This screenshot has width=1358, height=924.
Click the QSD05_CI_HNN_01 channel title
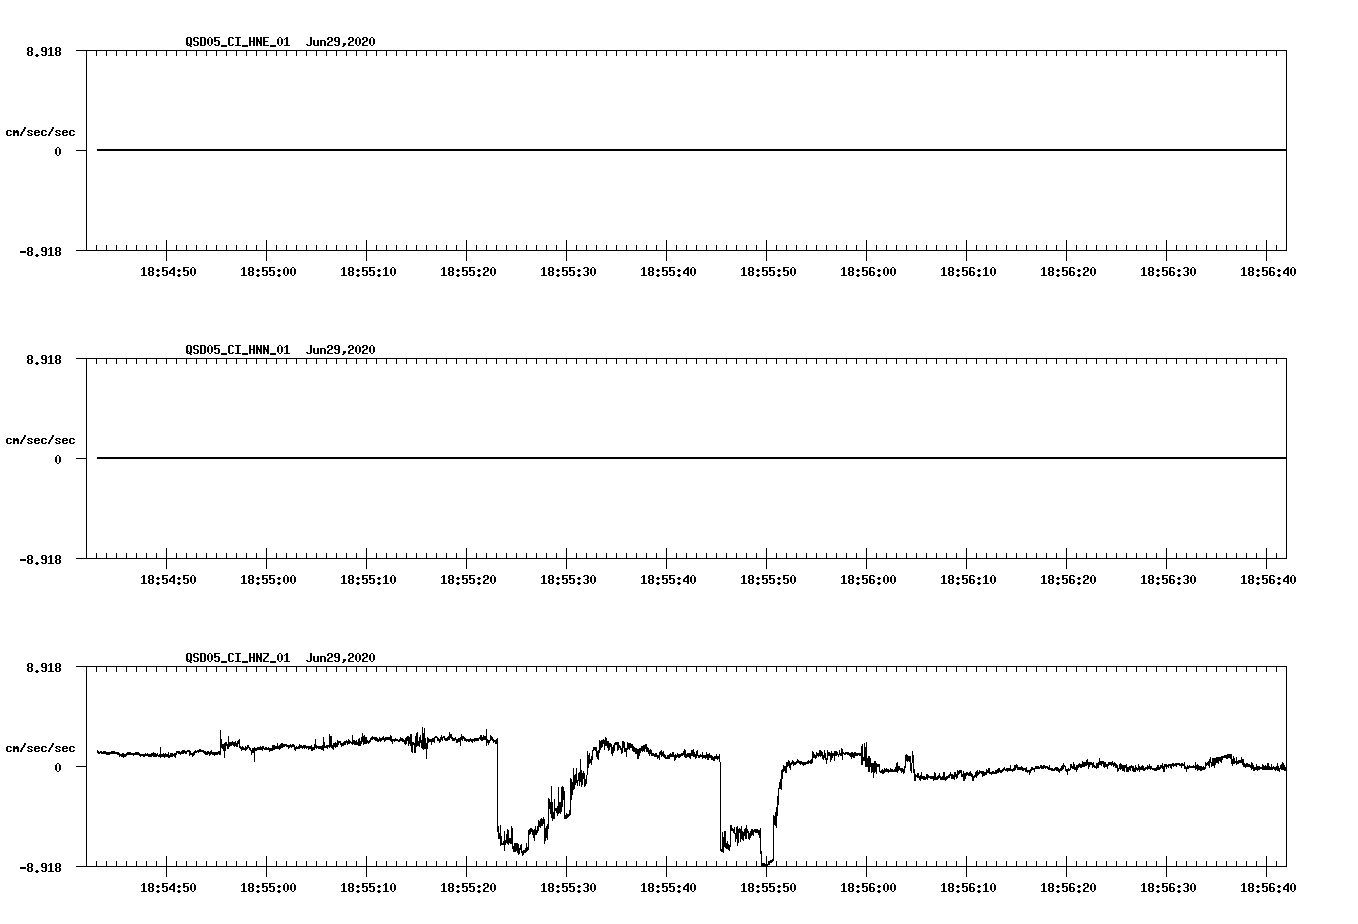coord(237,350)
